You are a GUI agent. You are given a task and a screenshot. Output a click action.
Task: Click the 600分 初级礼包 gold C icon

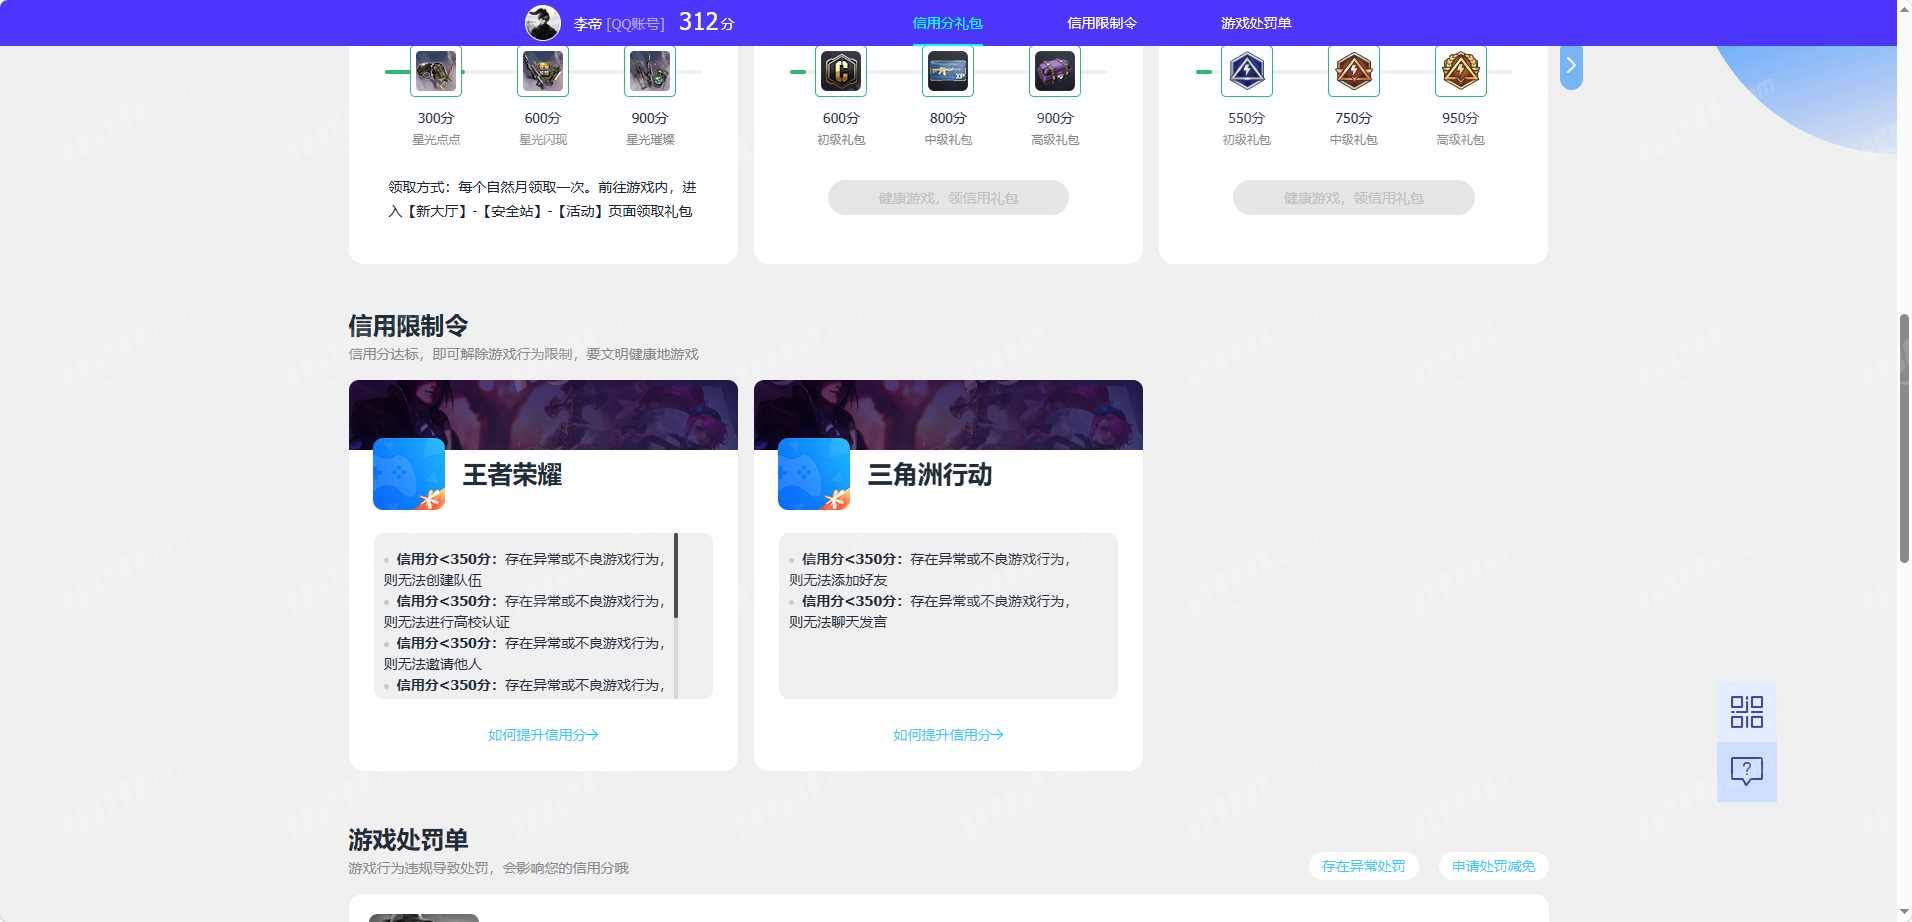[x=841, y=71]
